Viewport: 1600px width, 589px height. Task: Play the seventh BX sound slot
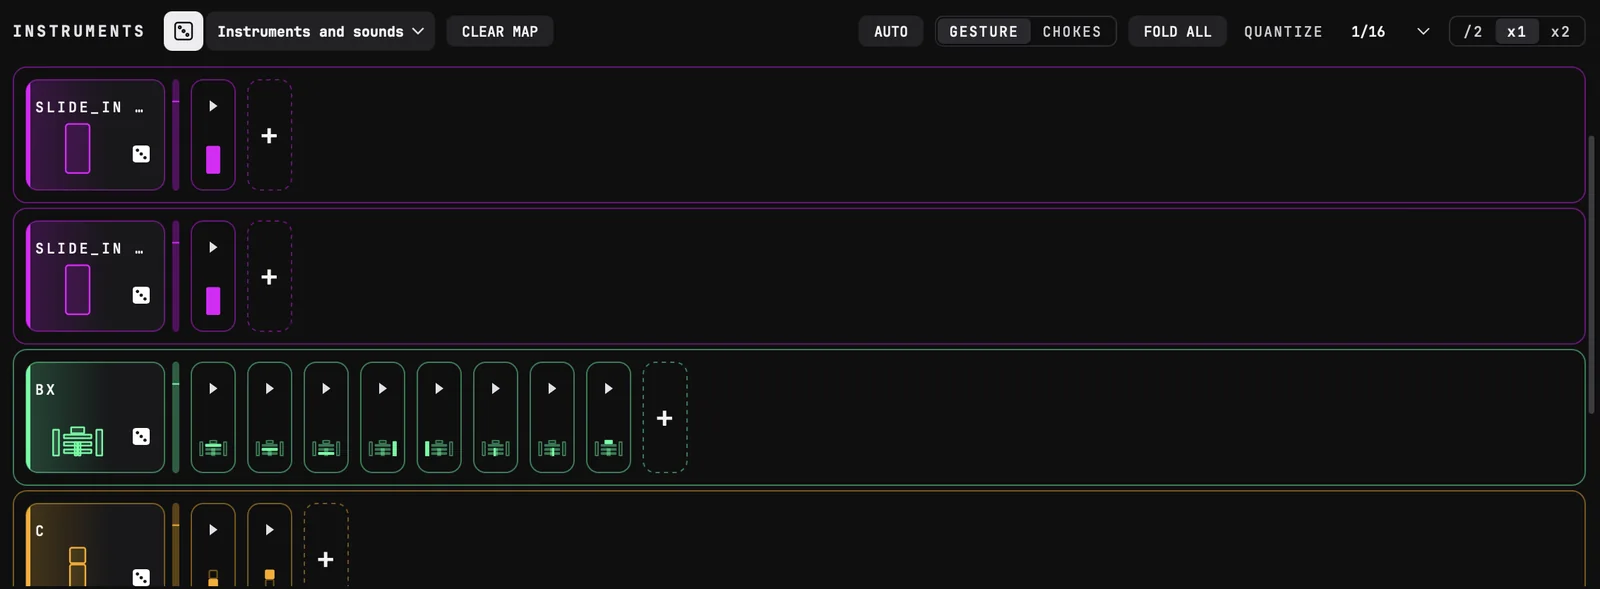pos(552,389)
